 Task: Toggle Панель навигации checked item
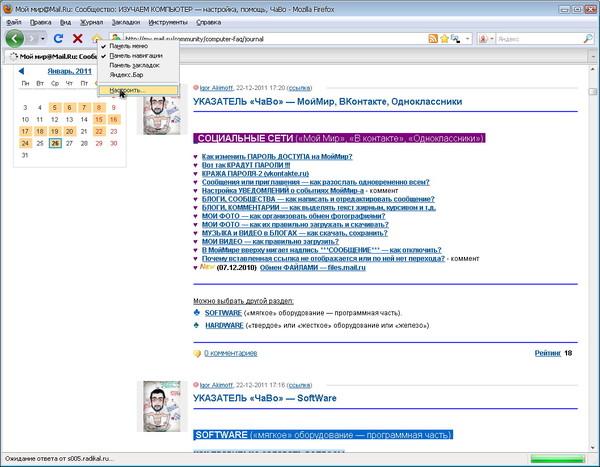[138, 56]
